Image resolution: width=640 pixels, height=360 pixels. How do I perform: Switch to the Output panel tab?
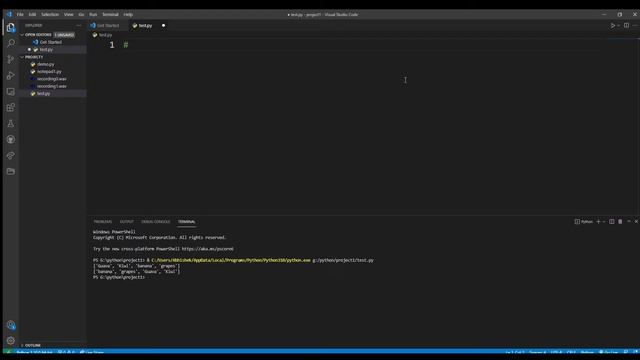click(x=127, y=222)
